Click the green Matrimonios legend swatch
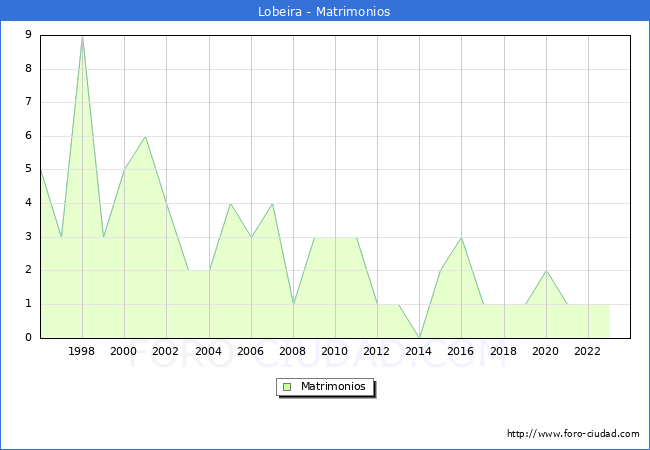 287,386
